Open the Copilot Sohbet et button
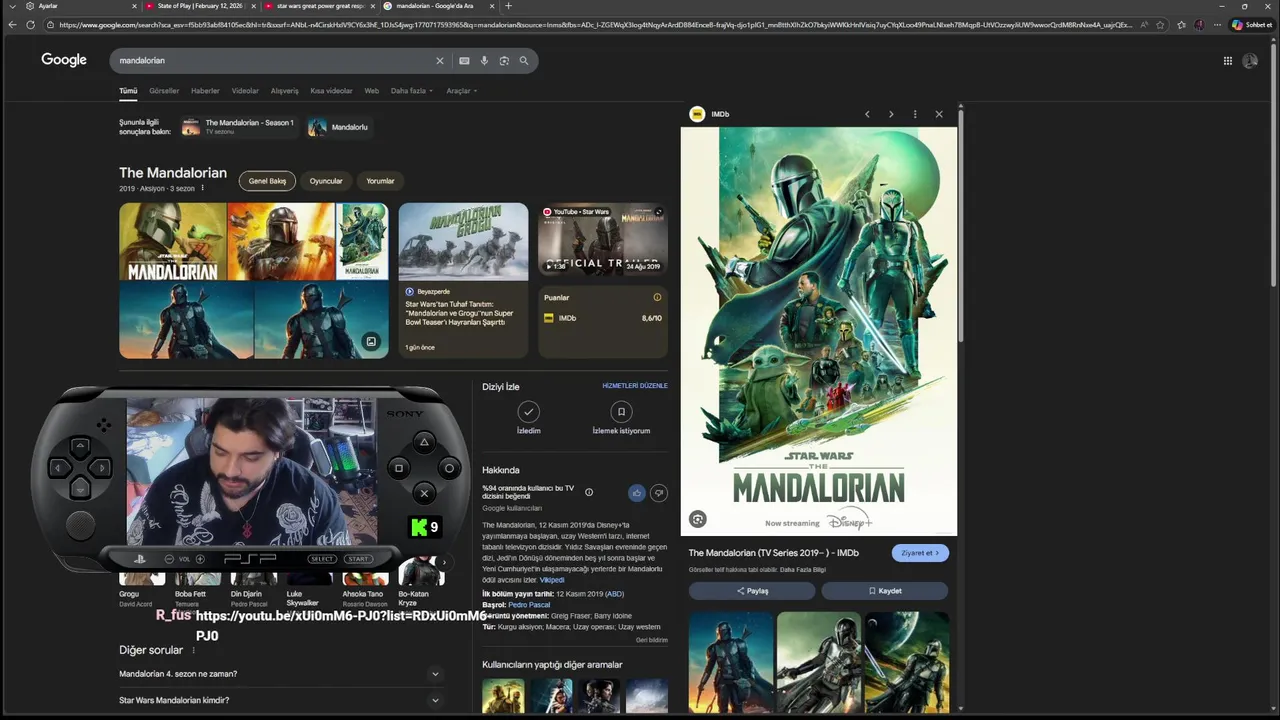 [x=1251, y=25]
